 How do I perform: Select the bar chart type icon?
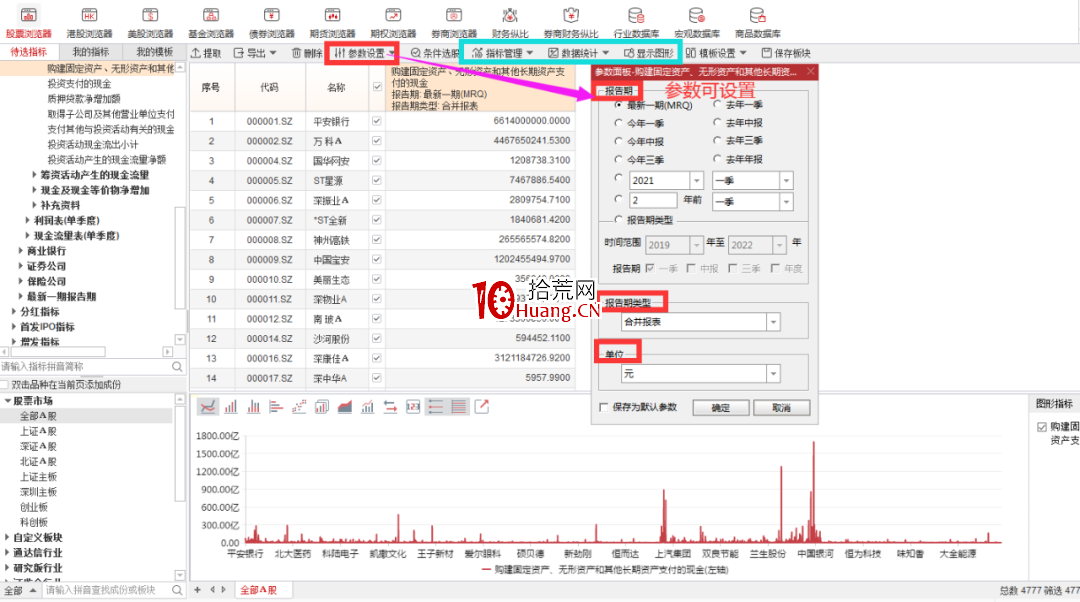[x=231, y=407]
